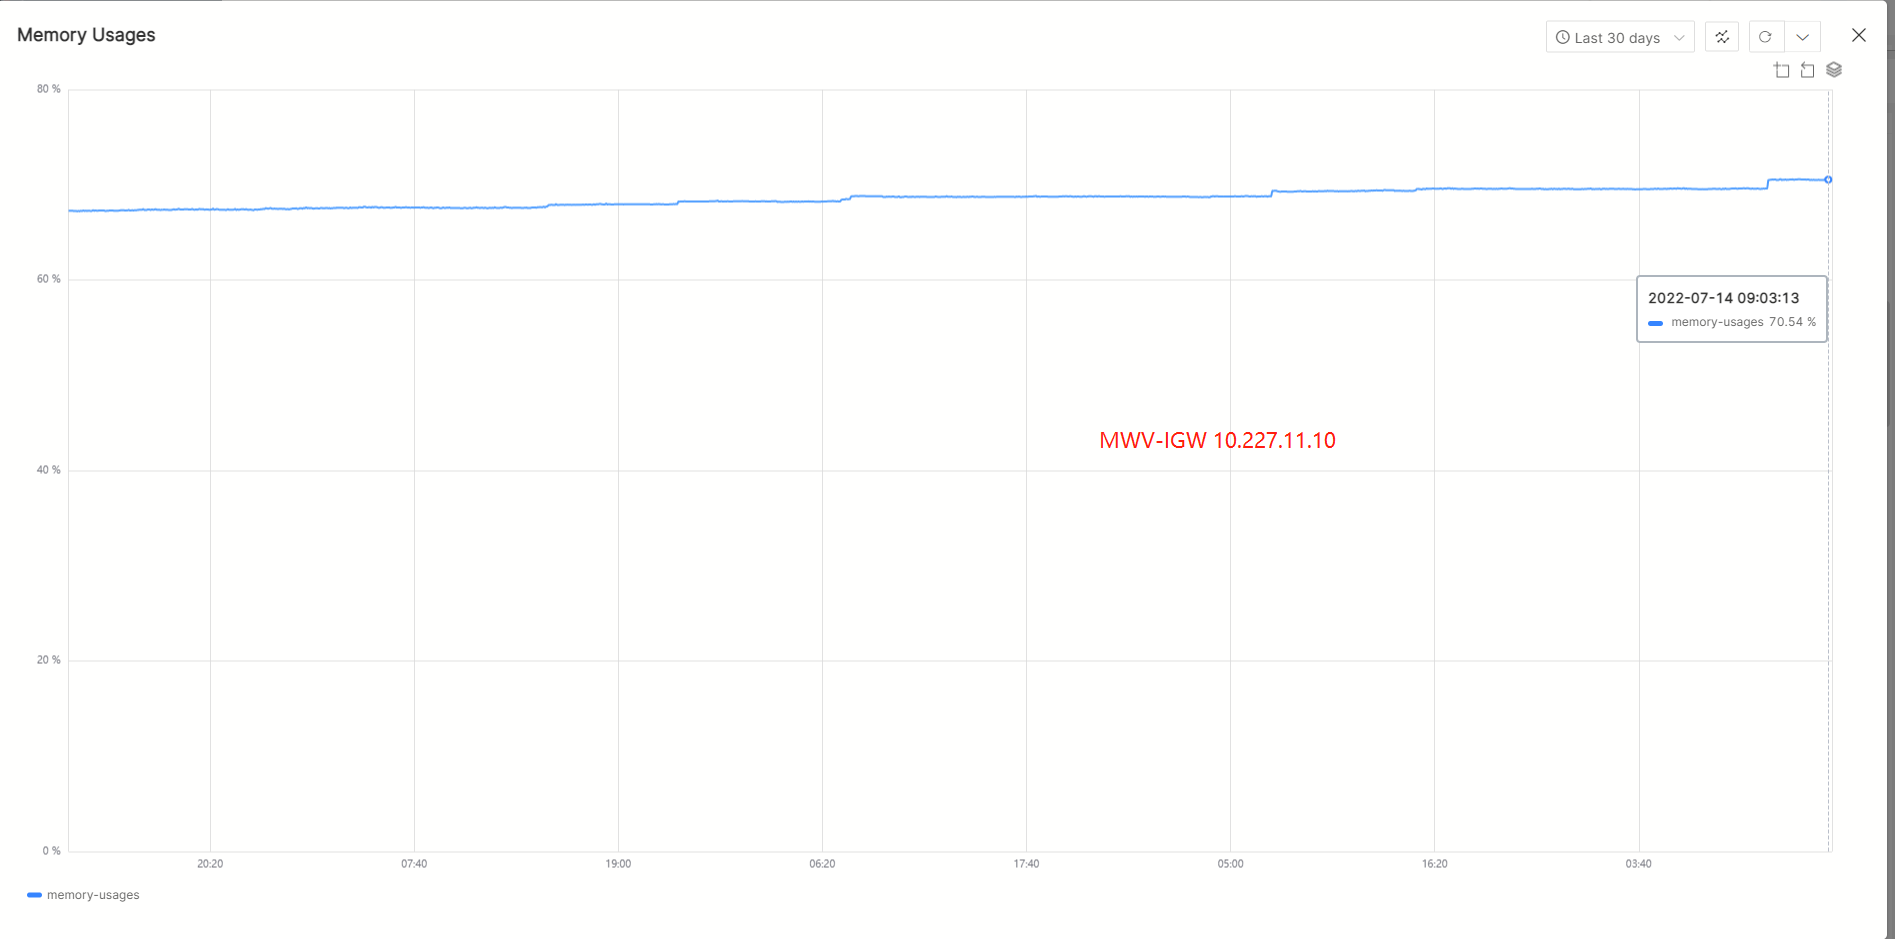Click the 06:20 time axis label
1895x939 pixels.
point(822,864)
